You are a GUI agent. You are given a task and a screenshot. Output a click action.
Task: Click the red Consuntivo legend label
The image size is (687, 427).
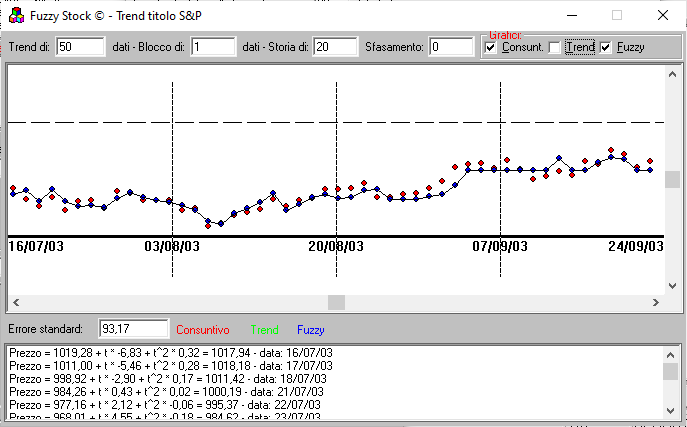(203, 329)
